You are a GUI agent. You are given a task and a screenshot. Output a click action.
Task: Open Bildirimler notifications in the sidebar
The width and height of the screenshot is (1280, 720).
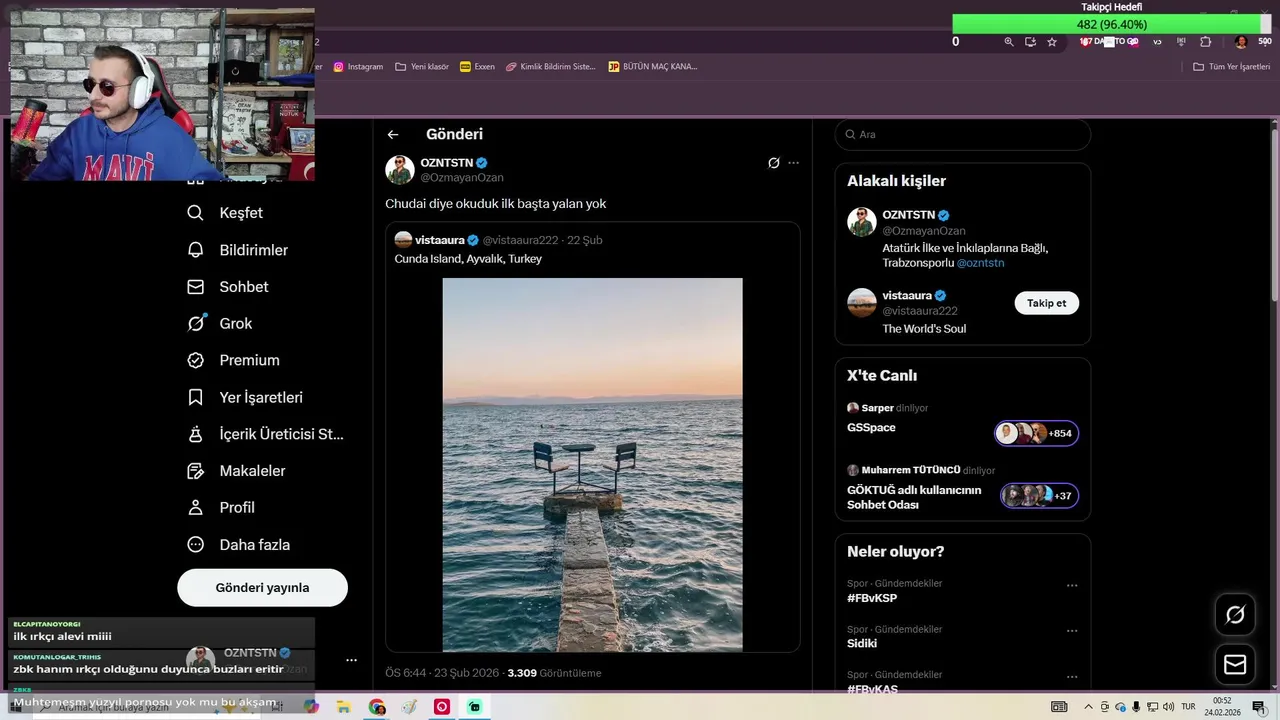tap(238, 250)
